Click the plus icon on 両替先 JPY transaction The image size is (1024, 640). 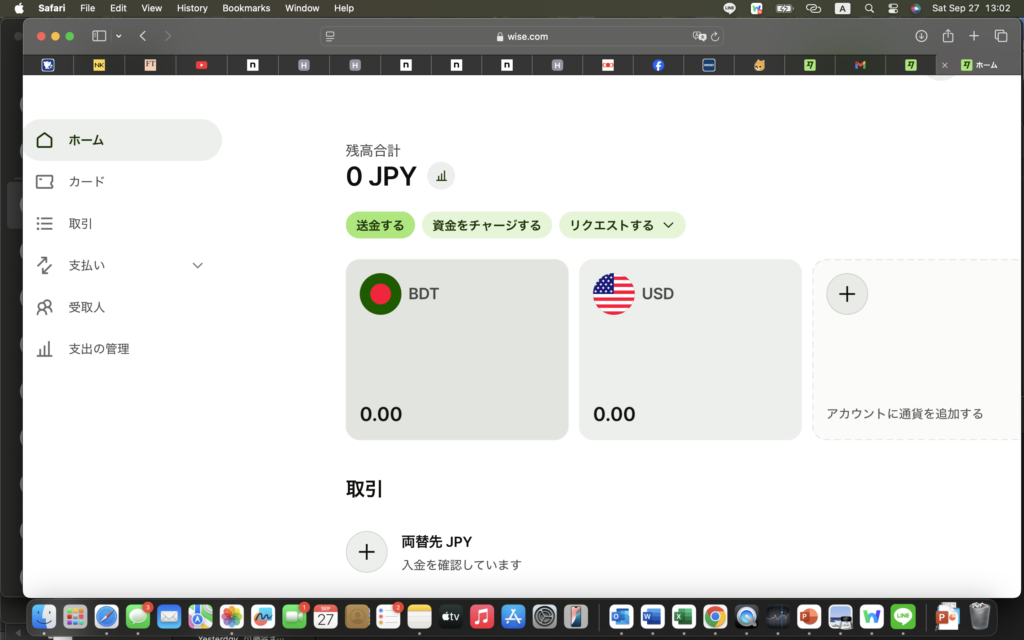(x=367, y=551)
